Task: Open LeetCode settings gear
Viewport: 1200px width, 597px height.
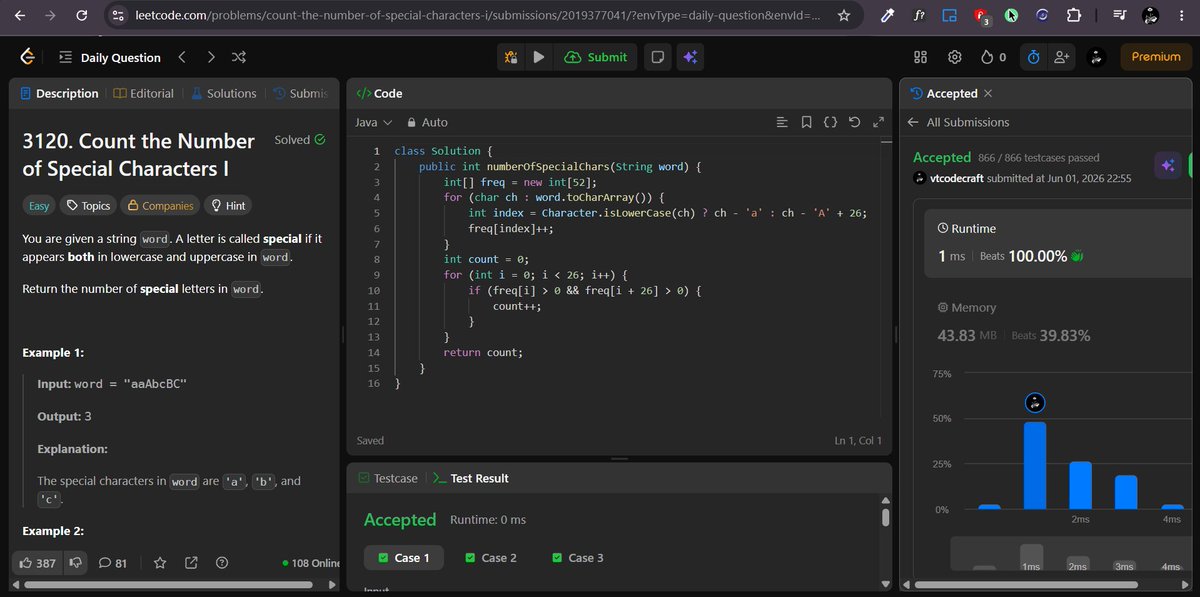Action: pyautogui.click(x=955, y=57)
